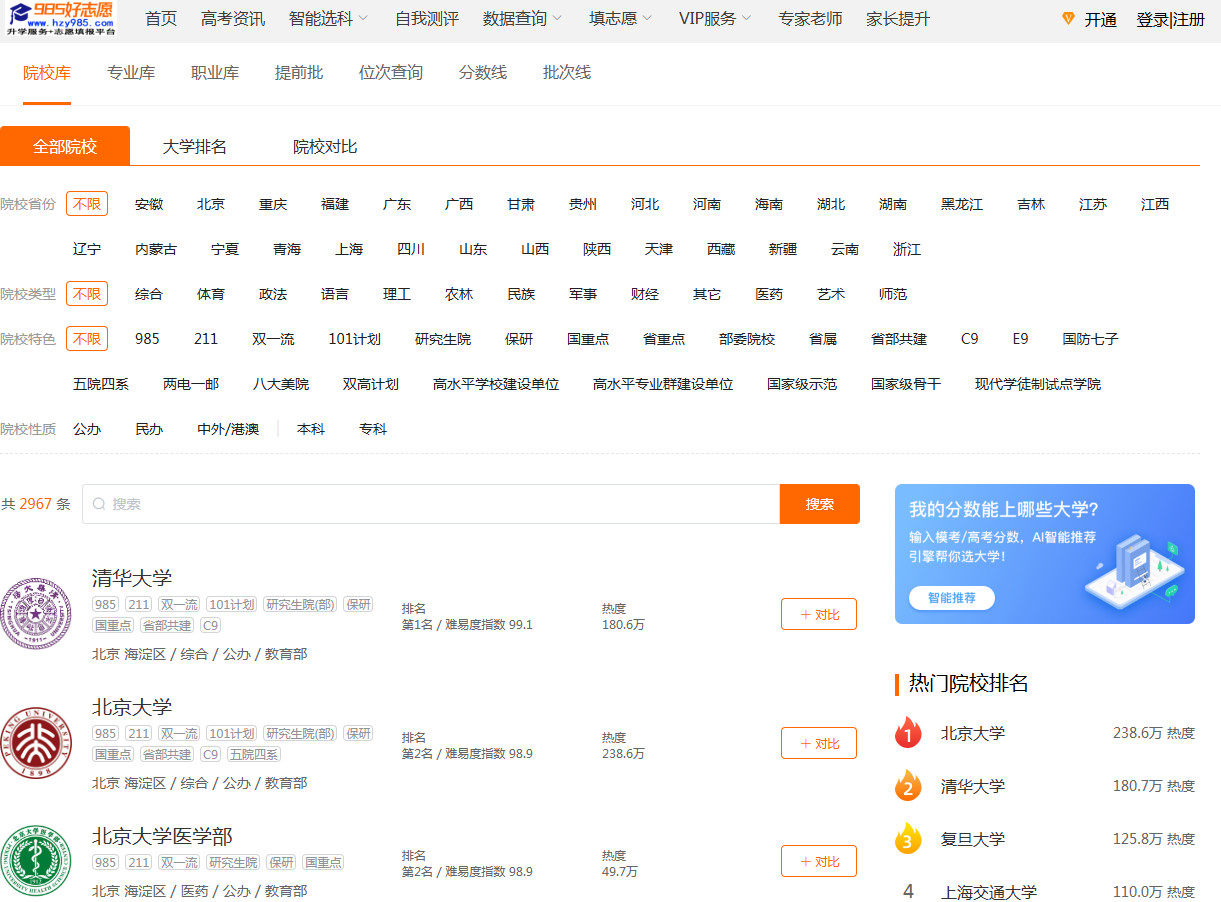Expand the 智能选科 dropdown menu
Image resolution: width=1221 pixels, height=902 pixels.
click(x=328, y=19)
